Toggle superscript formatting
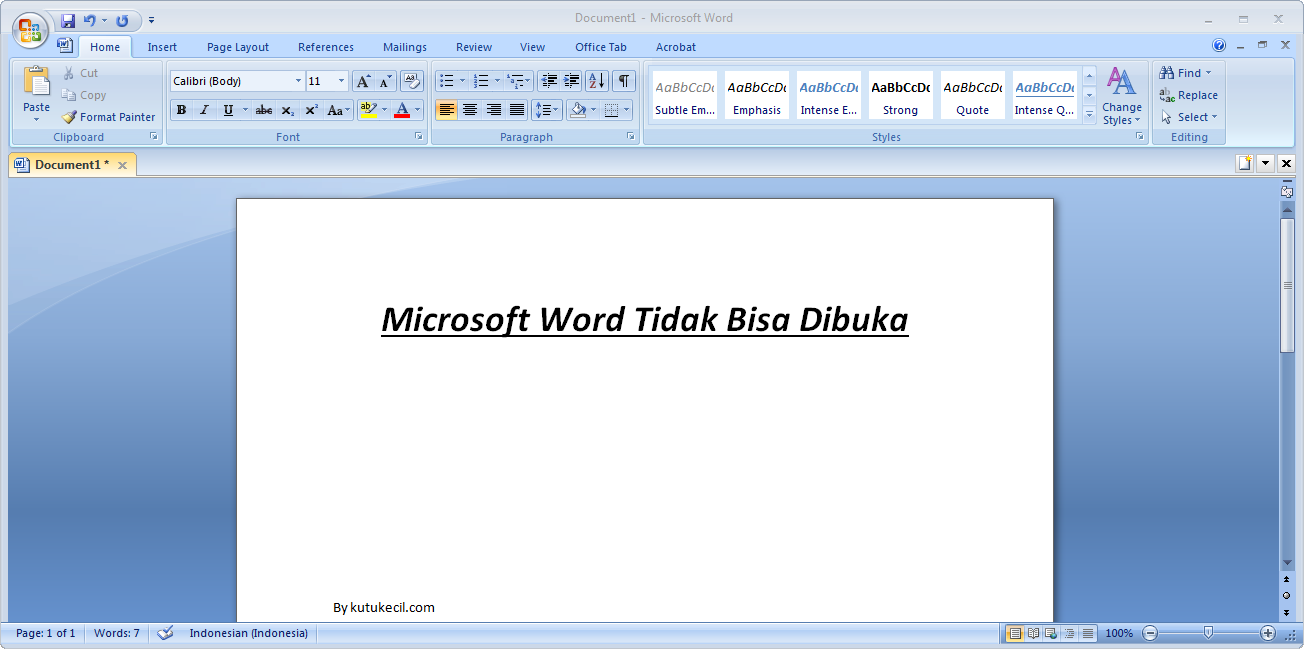 (x=311, y=110)
